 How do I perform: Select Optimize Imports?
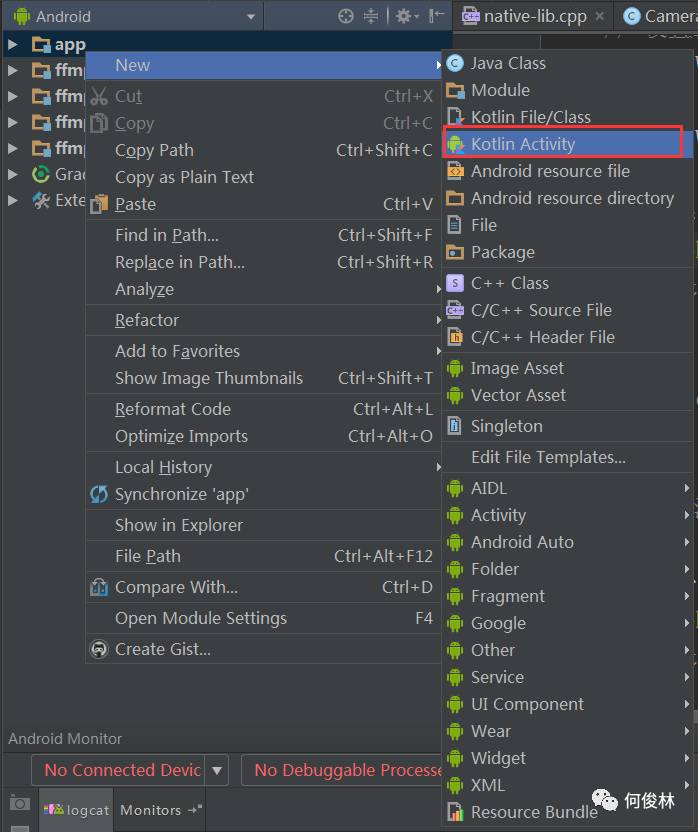coord(264,436)
